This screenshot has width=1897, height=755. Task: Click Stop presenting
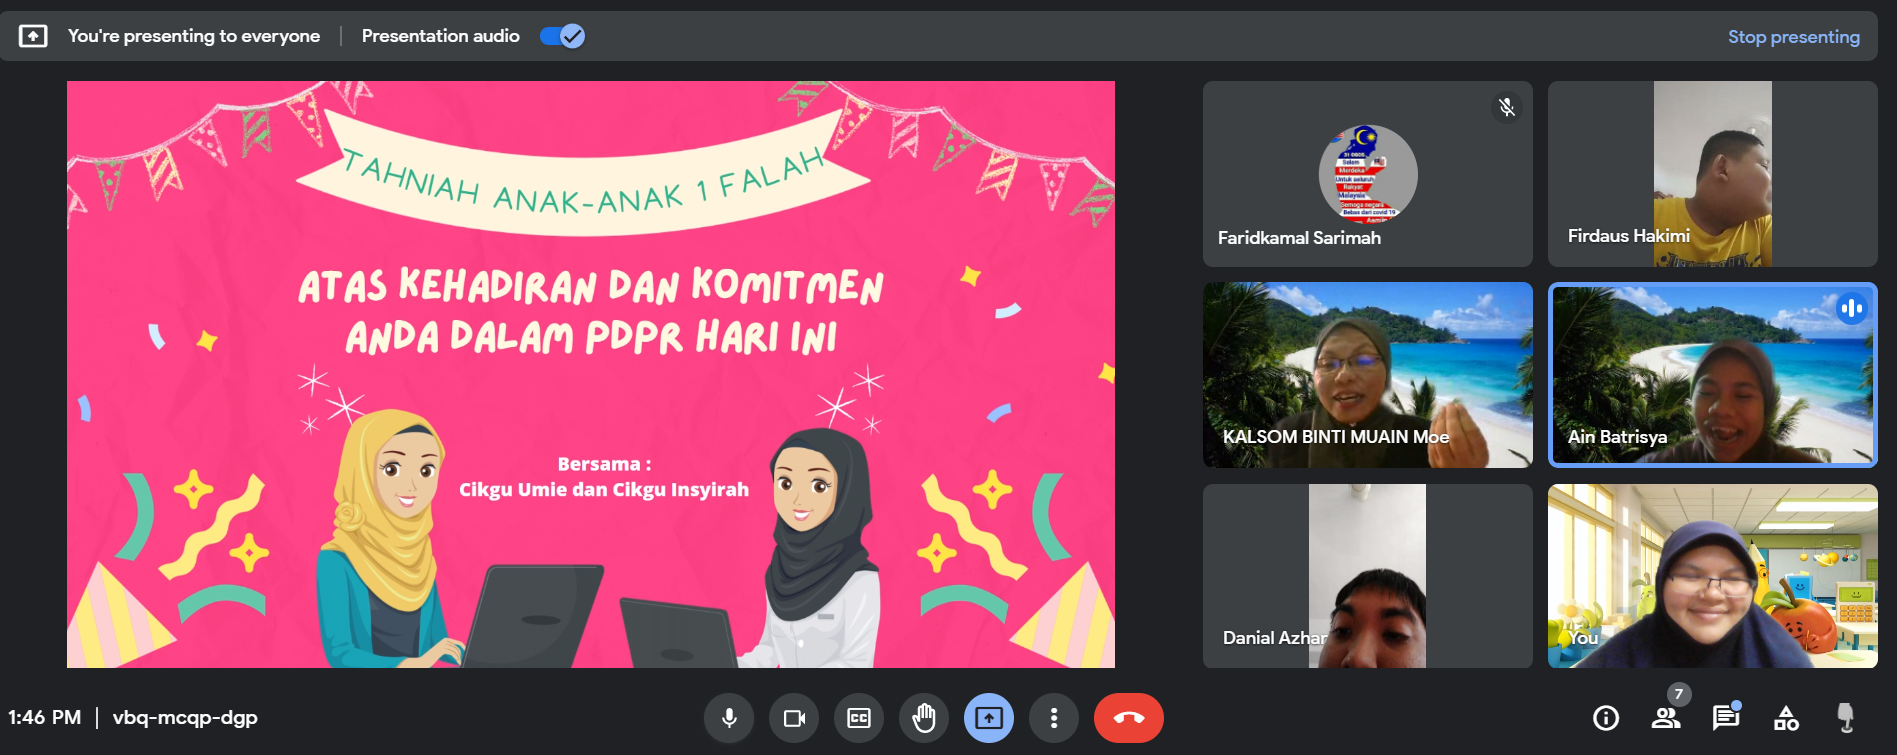click(x=1794, y=37)
